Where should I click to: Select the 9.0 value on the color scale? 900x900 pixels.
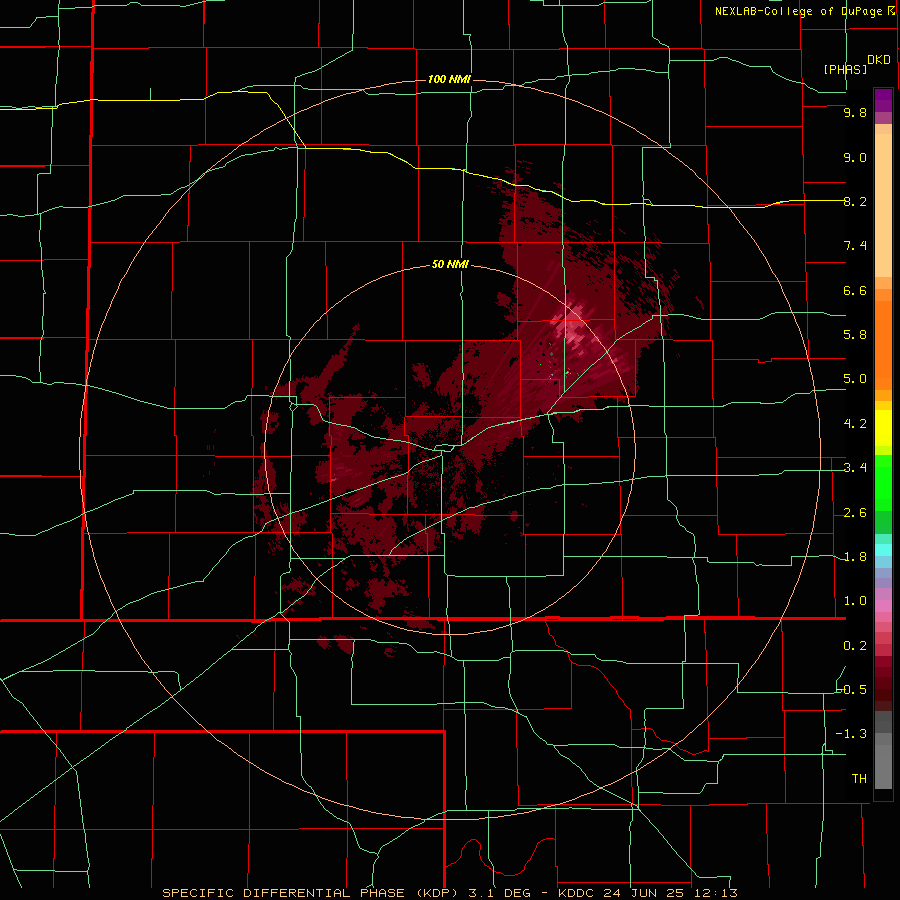click(x=855, y=158)
